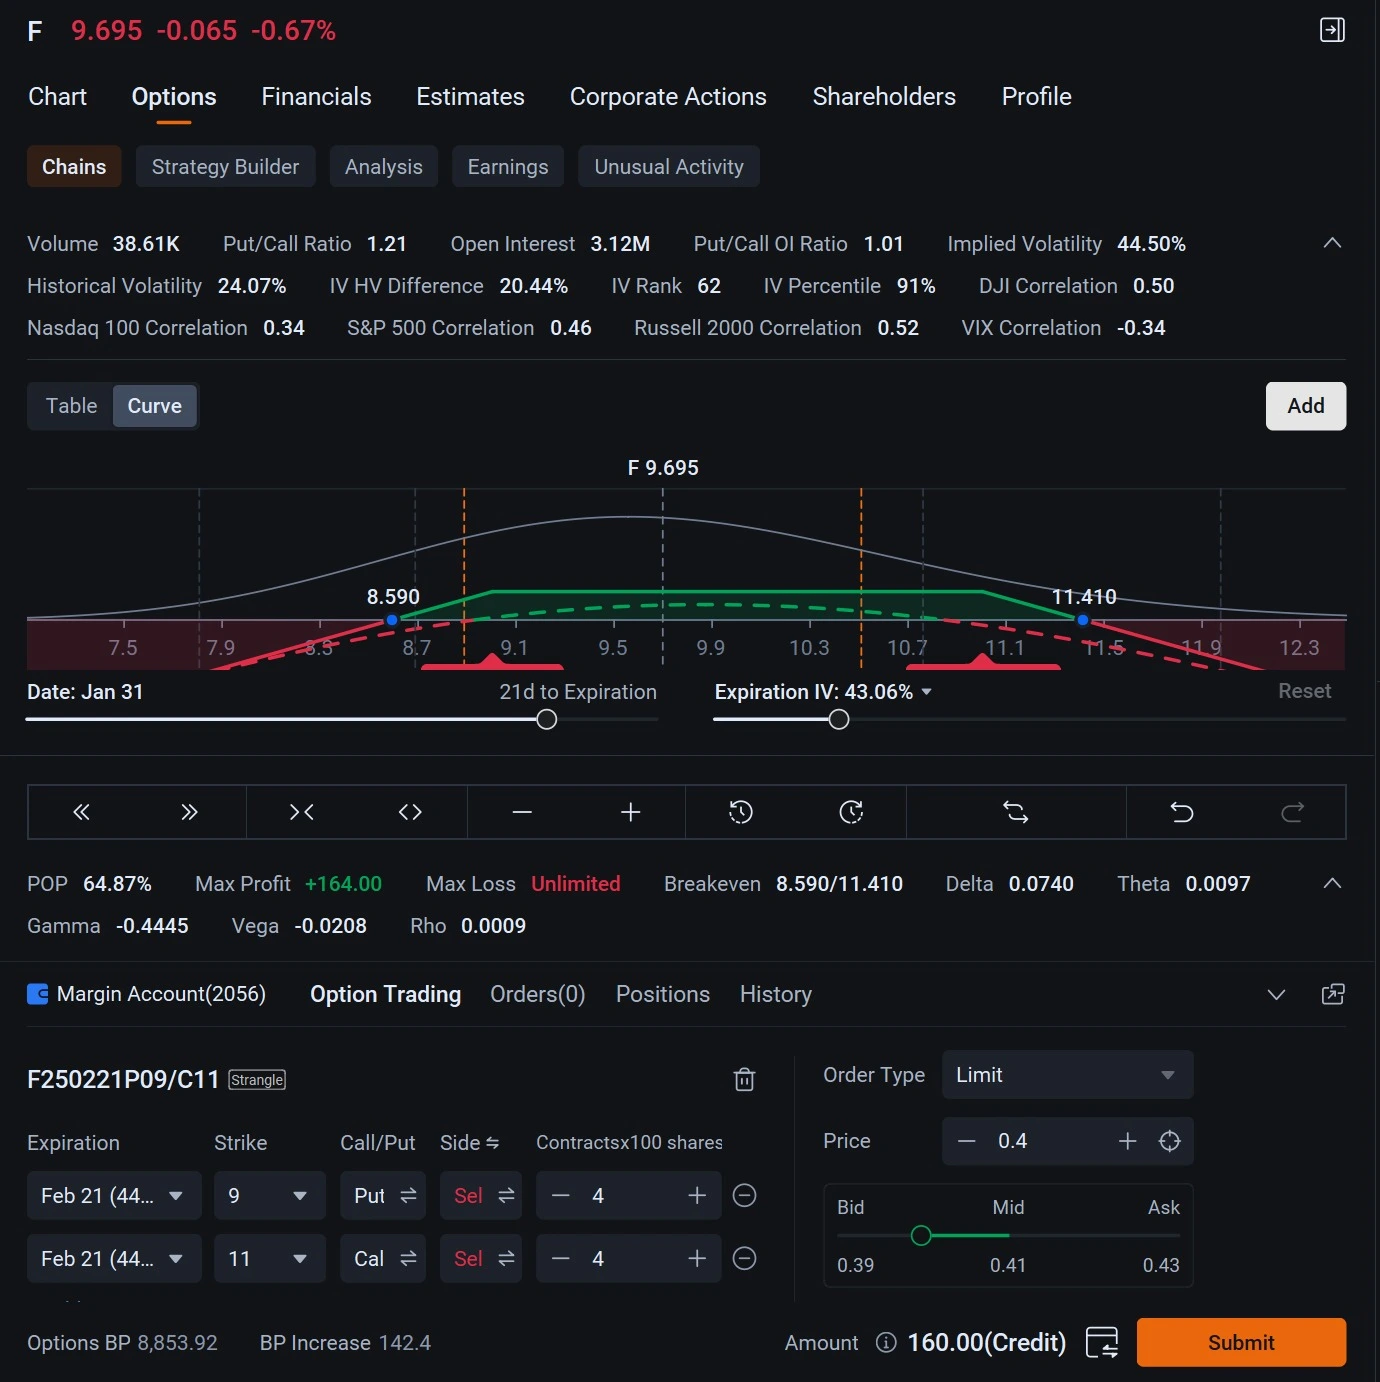Delete the strangle order with trash icon

click(744, 1079)
